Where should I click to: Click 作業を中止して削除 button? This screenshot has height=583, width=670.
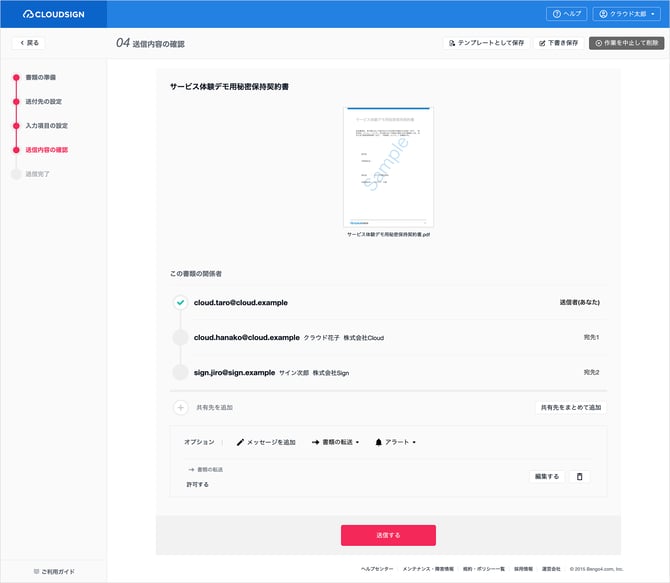coord(626,43)
